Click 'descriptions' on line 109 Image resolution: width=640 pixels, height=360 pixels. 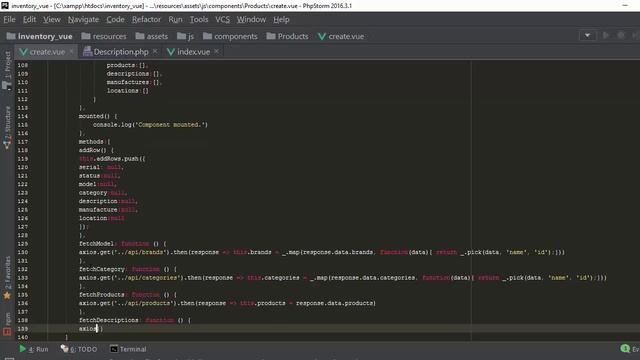coord(128,74)
